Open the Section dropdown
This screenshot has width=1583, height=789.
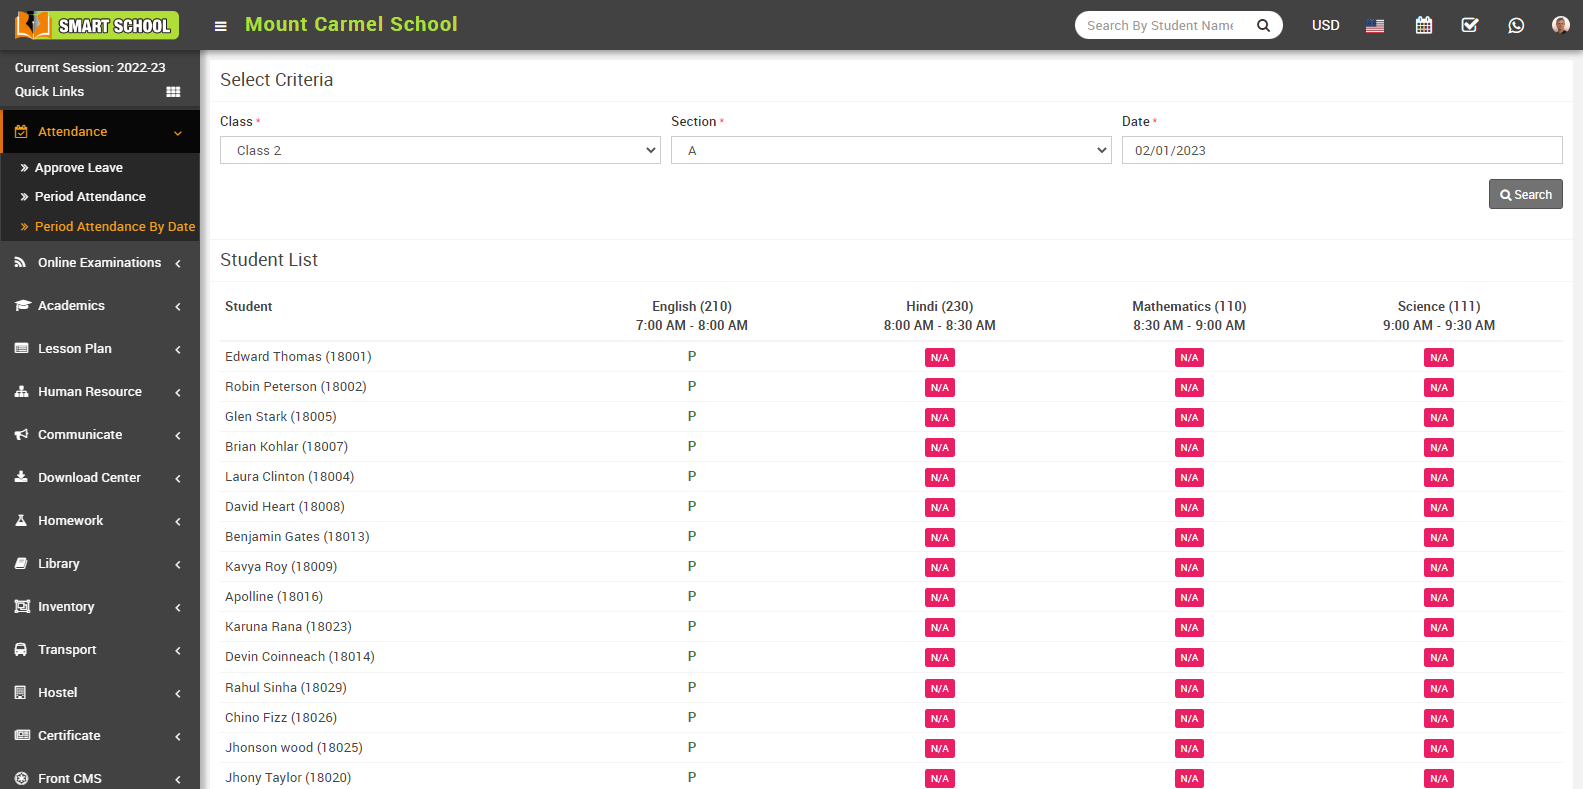click(890, 150)
